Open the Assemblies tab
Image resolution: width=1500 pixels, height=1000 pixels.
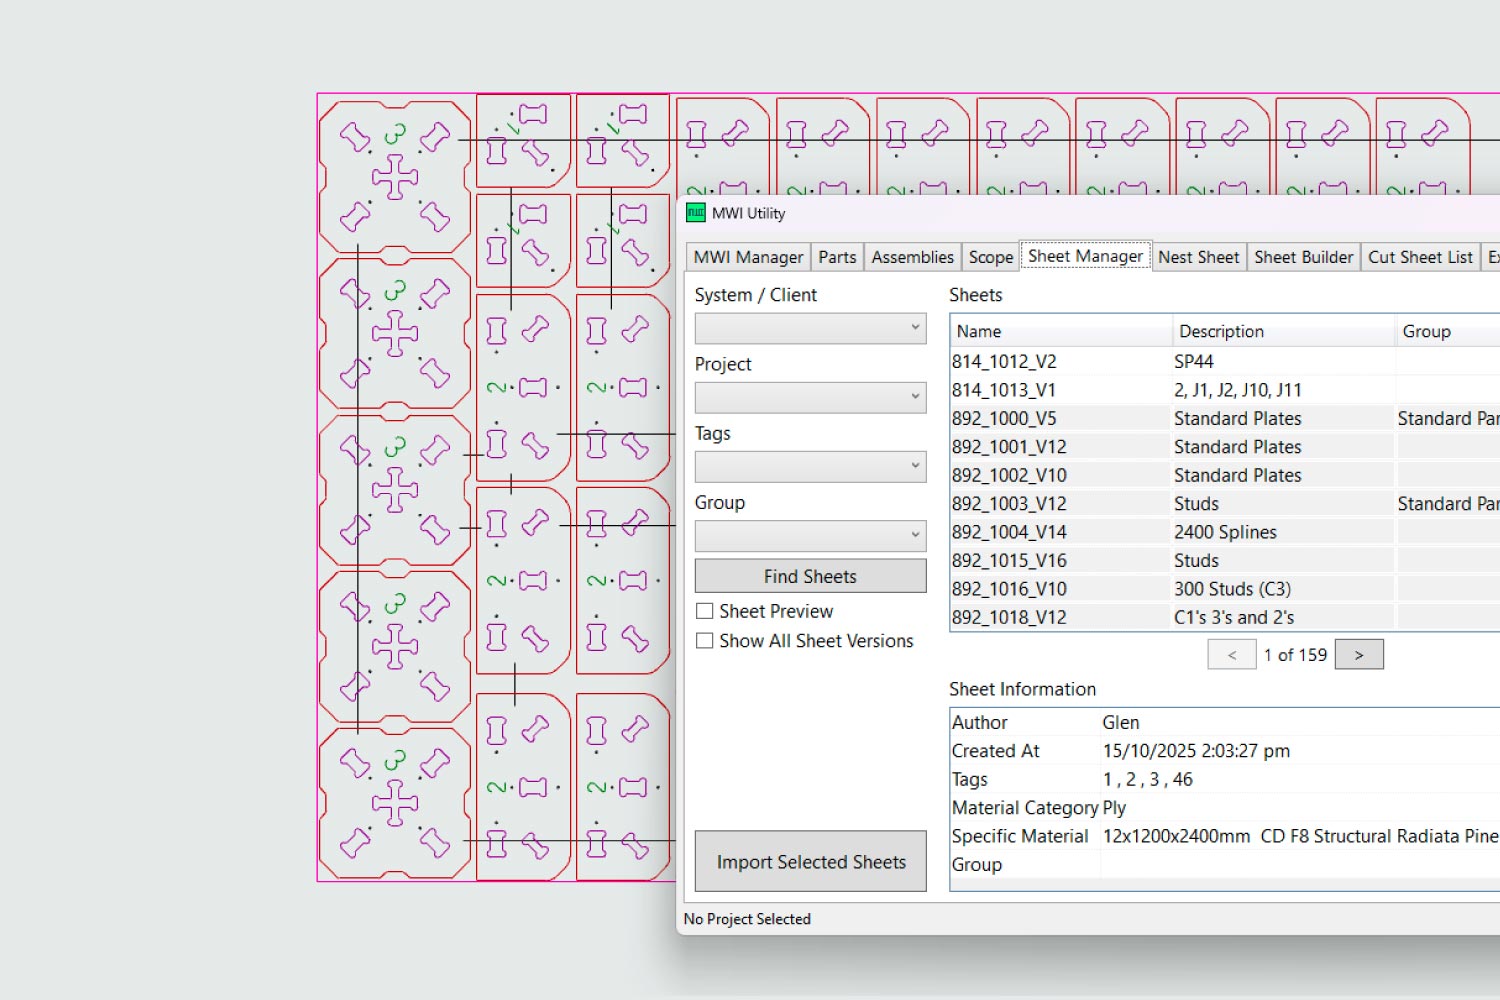(912, 257)
